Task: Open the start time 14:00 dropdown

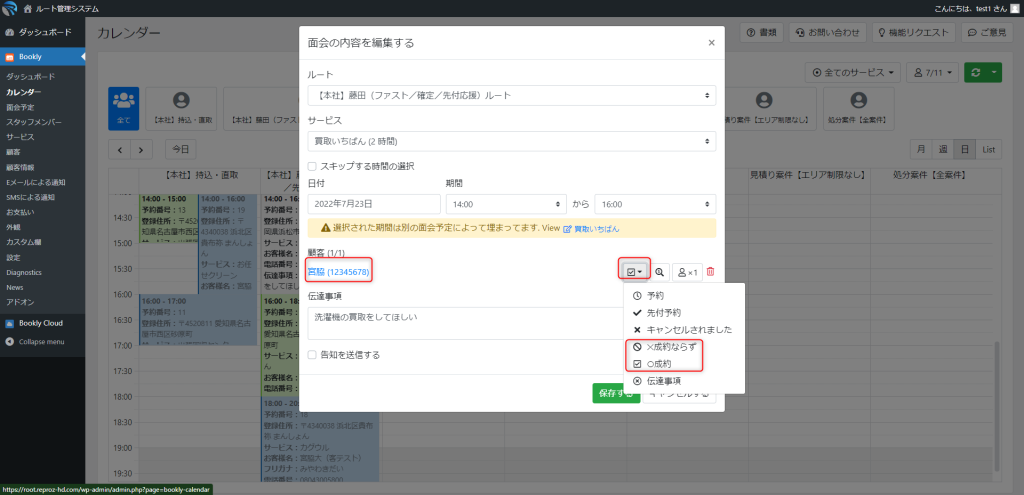Action: coord(505,204)
